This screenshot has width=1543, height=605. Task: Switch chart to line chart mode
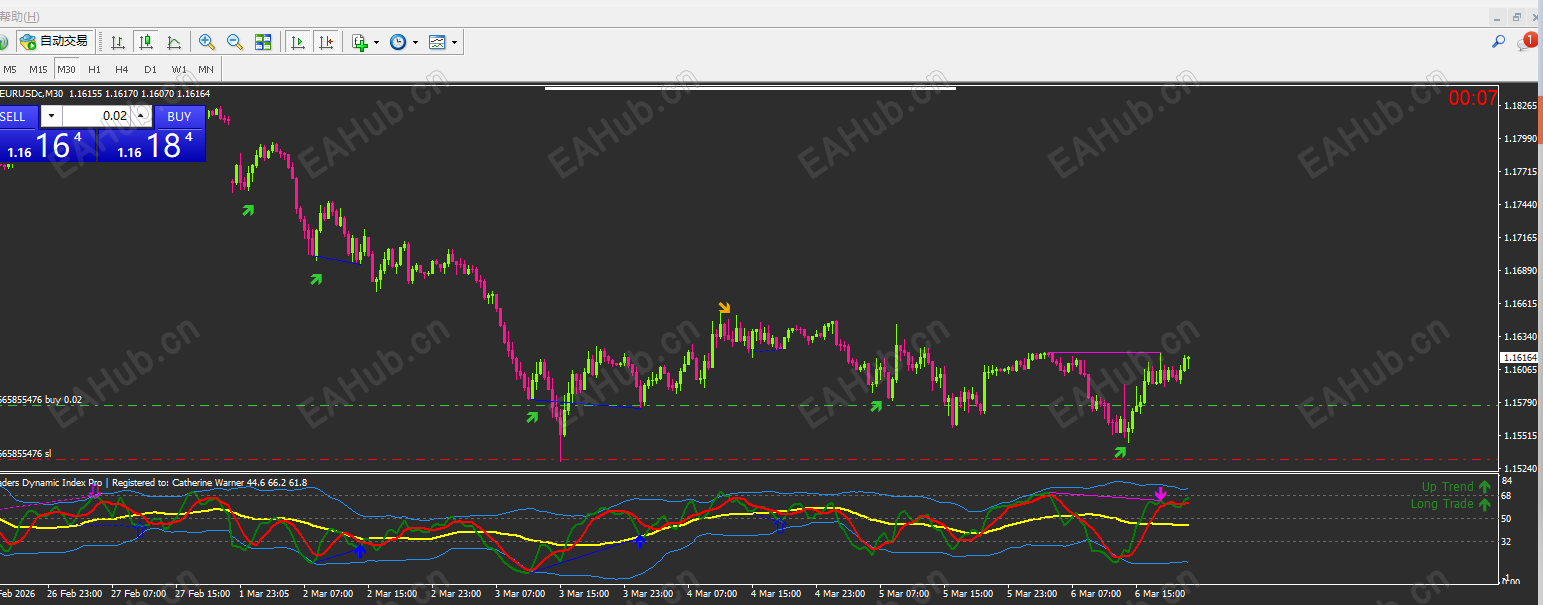click(174, 42)
